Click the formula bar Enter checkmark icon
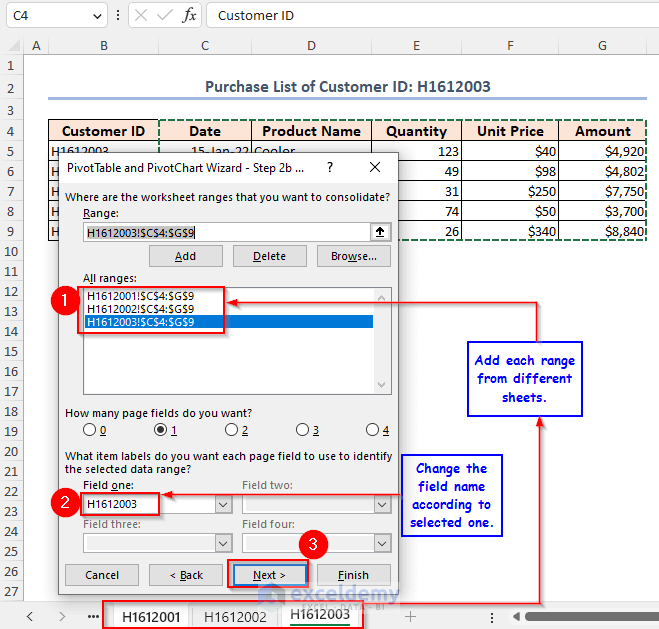The height and width of the screenshot is (629, 659). 164,16
